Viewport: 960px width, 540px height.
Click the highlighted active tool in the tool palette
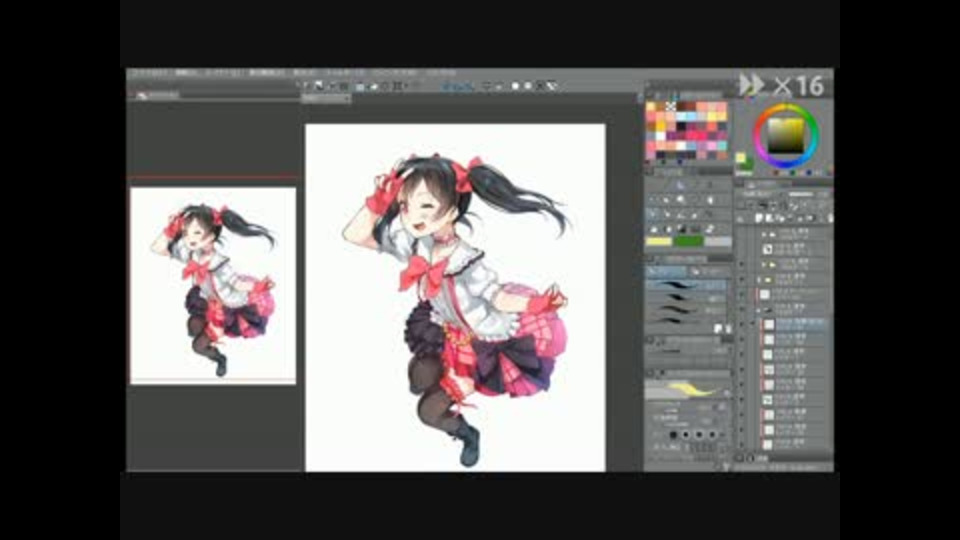point(653,214)
